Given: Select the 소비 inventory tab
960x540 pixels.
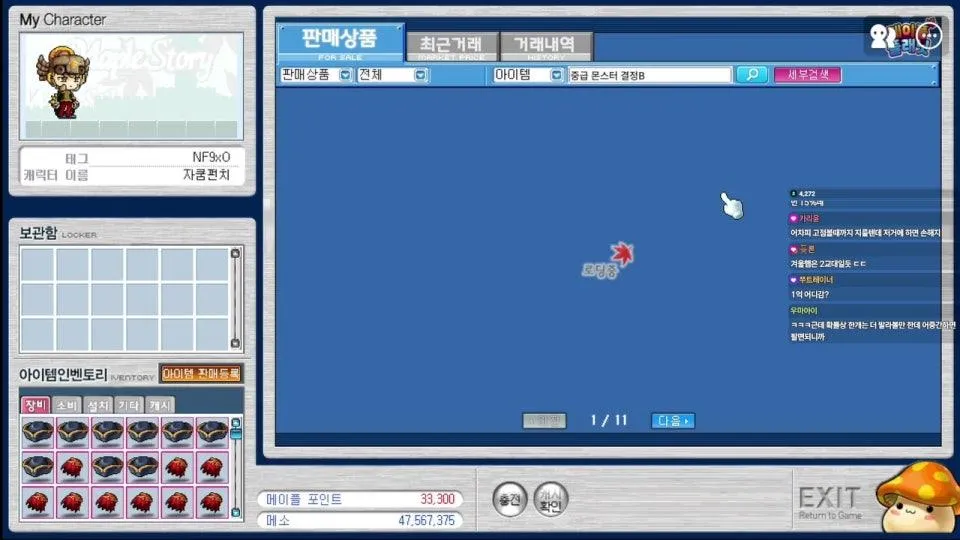Looking at the screenshot, I should click(66, 405).
